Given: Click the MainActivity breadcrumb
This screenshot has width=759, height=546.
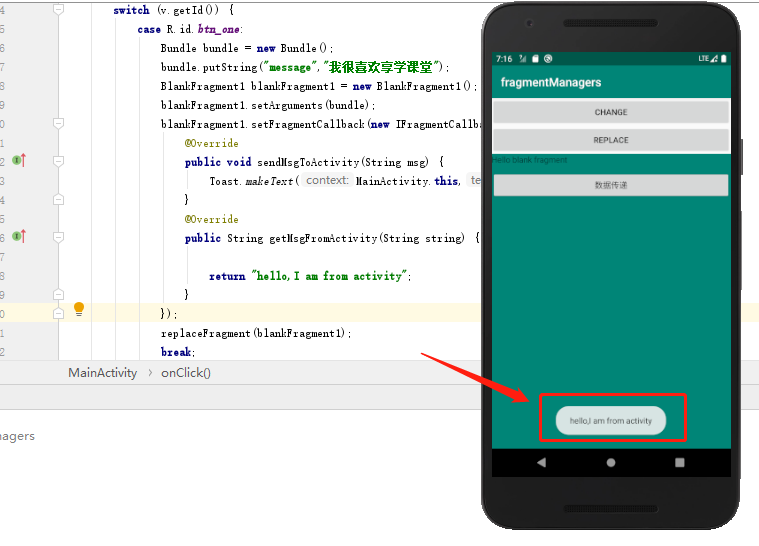Looking at the screenshot, I should point(103,373).
